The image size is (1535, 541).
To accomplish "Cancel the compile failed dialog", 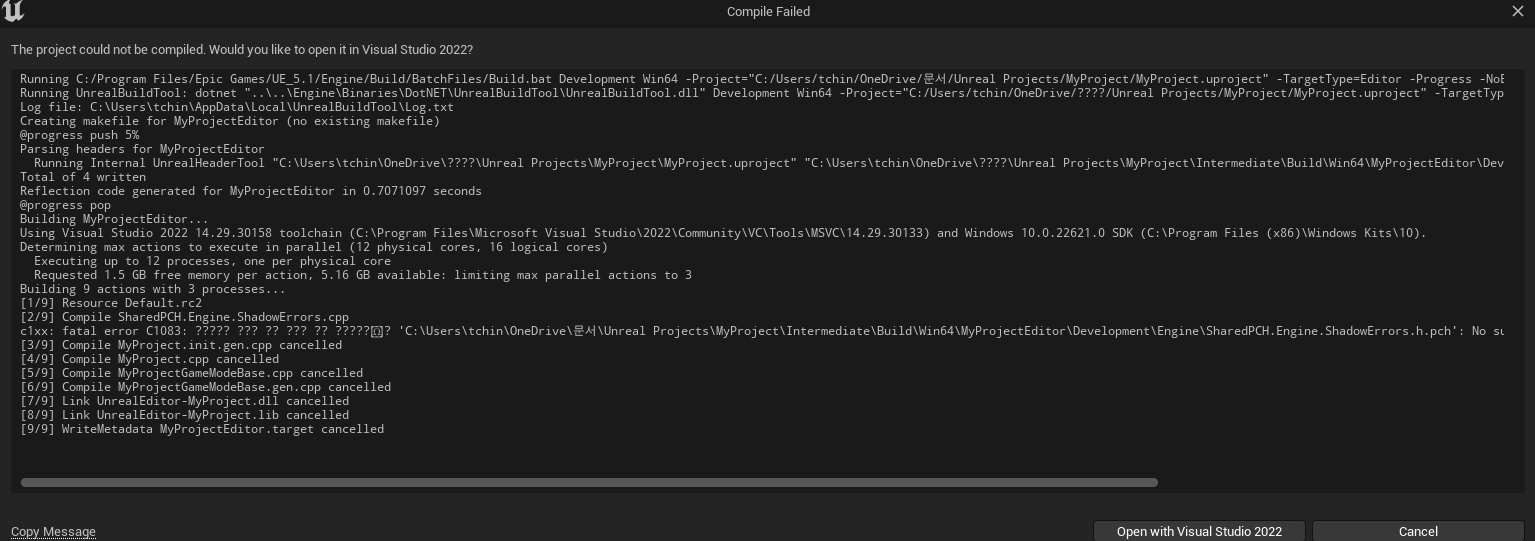I will click(1418, 531).
